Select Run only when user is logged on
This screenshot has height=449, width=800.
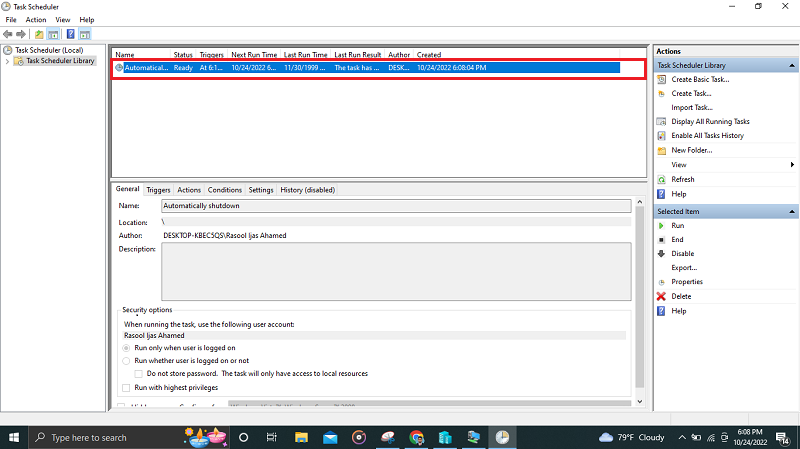(126, 348)
